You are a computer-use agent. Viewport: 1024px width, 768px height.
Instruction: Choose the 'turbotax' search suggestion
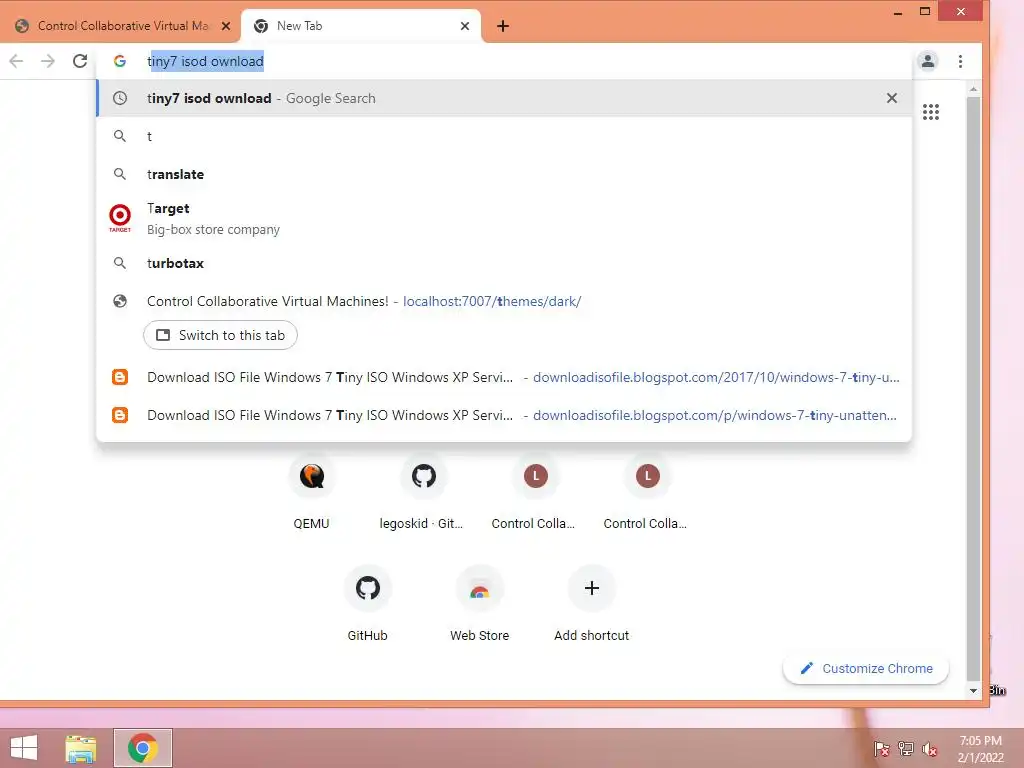point(504,263)
